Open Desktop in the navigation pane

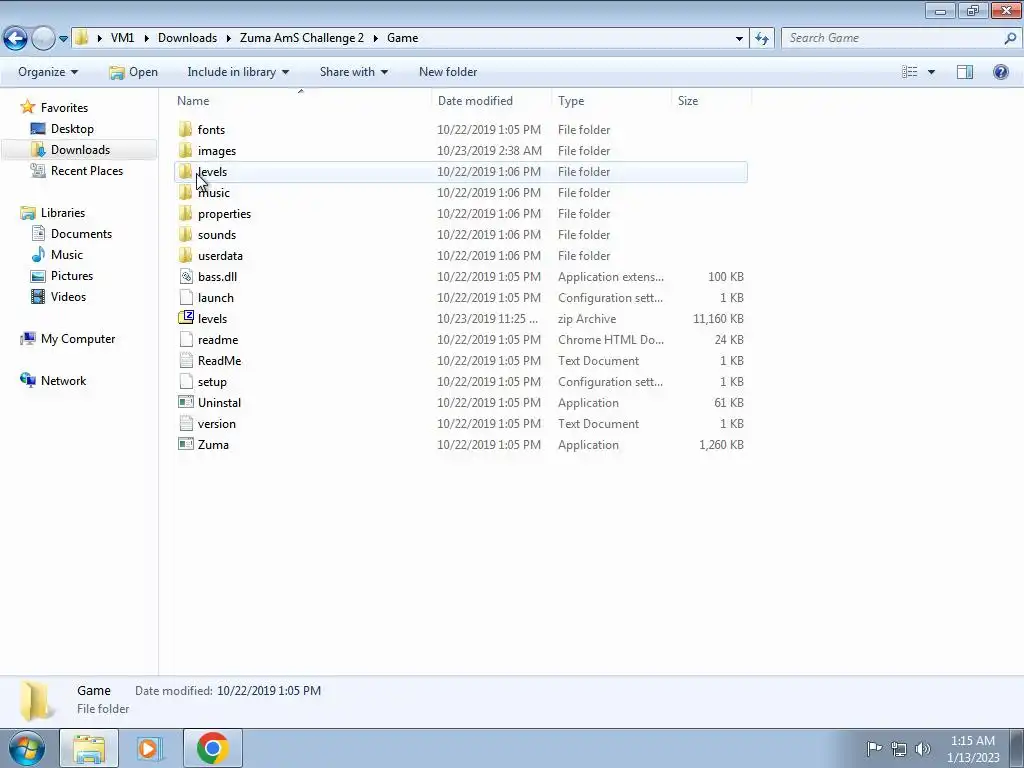point(72,129)
